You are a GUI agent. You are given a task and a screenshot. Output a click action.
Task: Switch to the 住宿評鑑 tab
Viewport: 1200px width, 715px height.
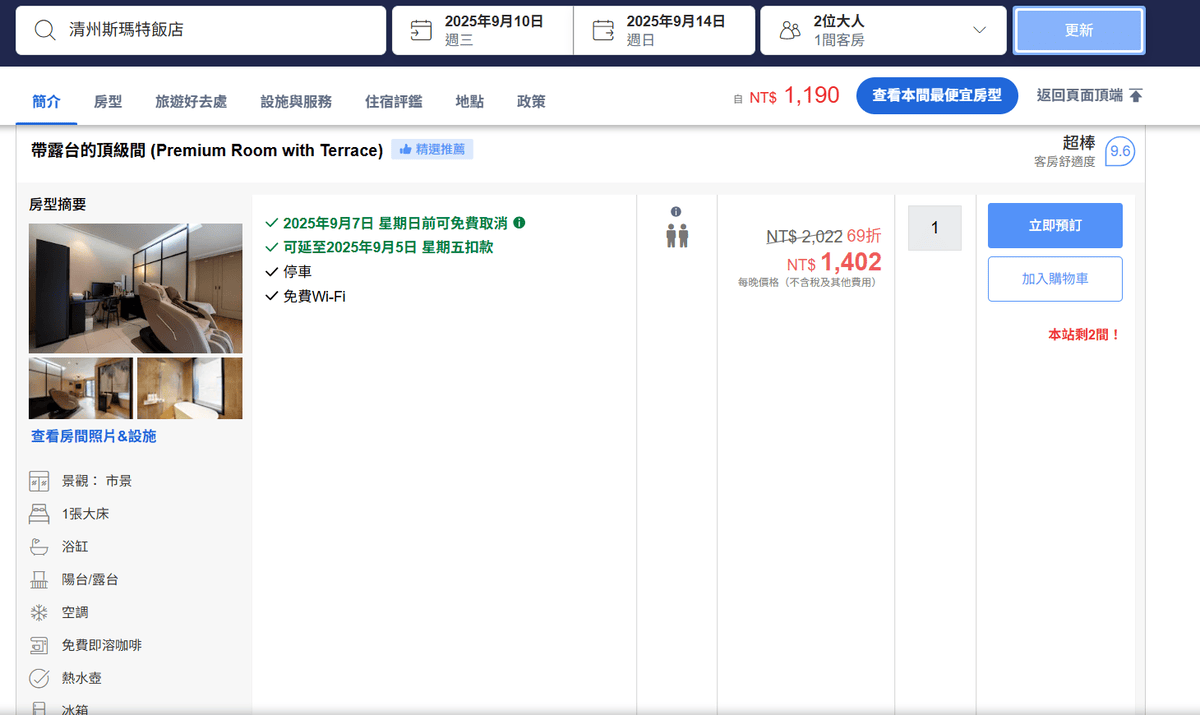tap(393, 101)
